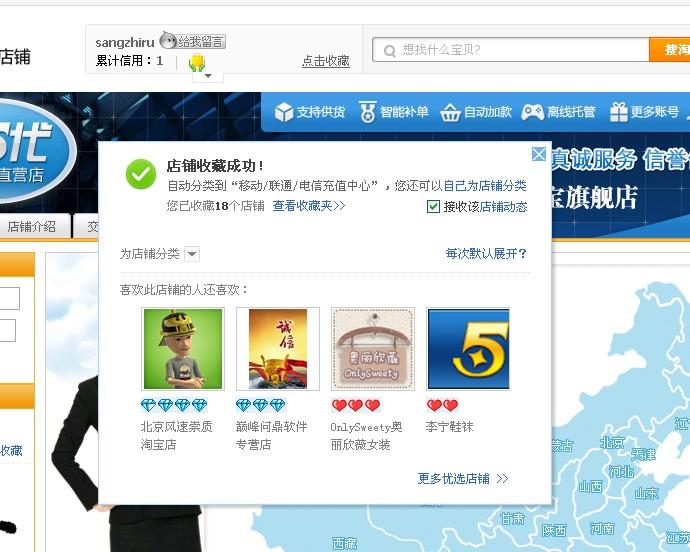Open the 北京风速崇质淘宝店 shop thumbnail
The width and height of the screenshot is (690, 552).
coord(183,349)
